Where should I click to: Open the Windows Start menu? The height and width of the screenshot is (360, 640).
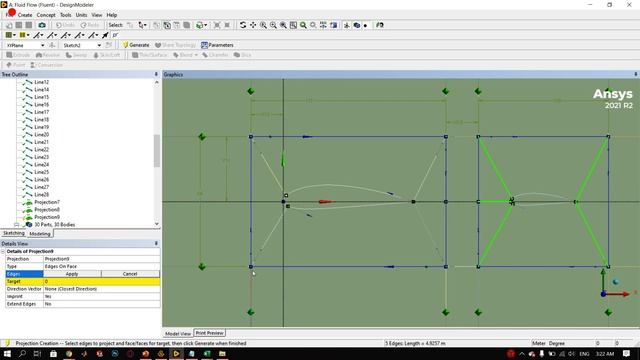click(7, 353)
